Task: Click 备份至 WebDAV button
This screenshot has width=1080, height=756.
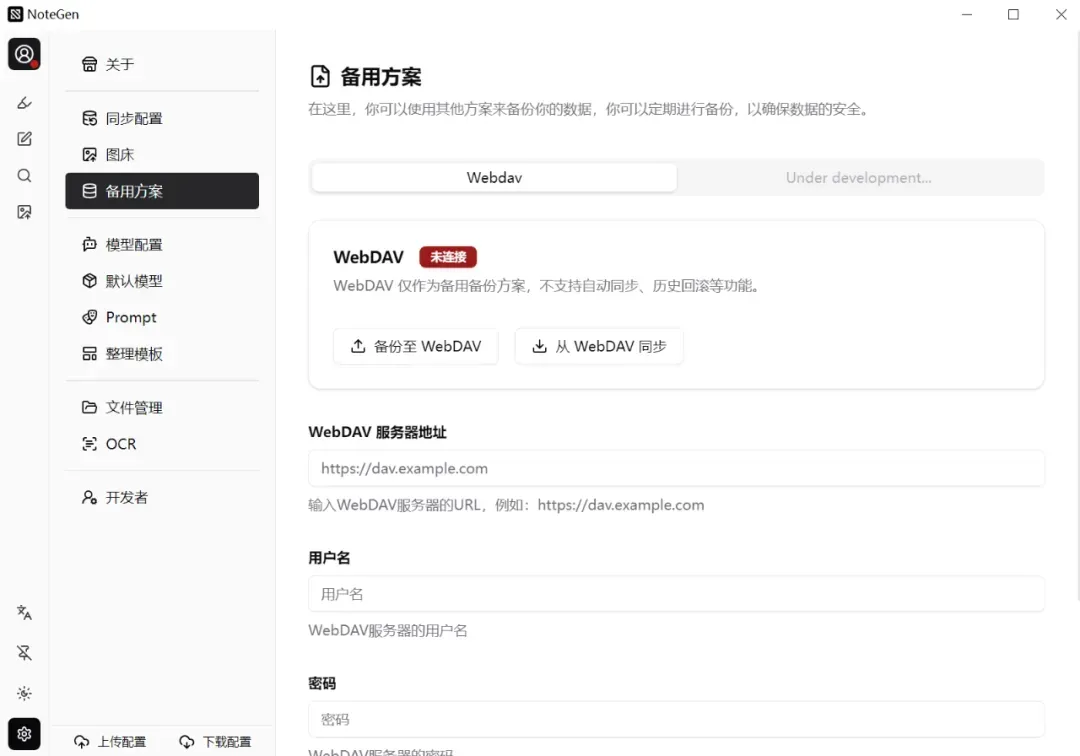Action: 416,346
